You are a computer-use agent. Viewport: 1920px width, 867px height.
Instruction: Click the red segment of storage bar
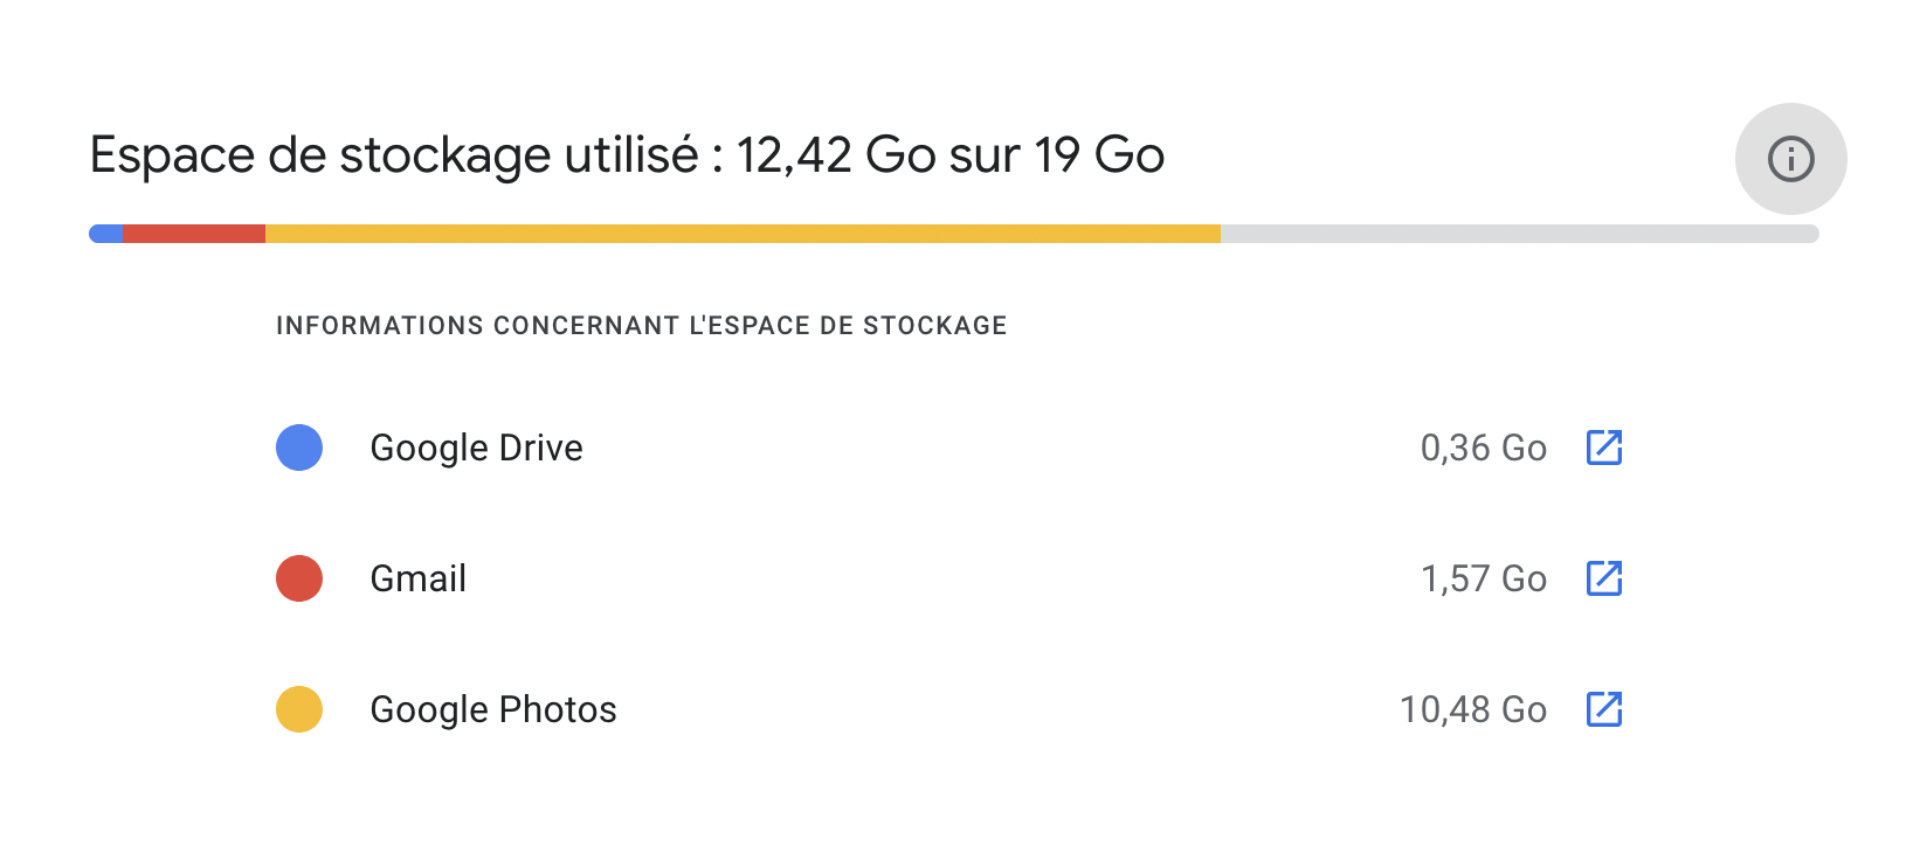click(x=194, y=234)
